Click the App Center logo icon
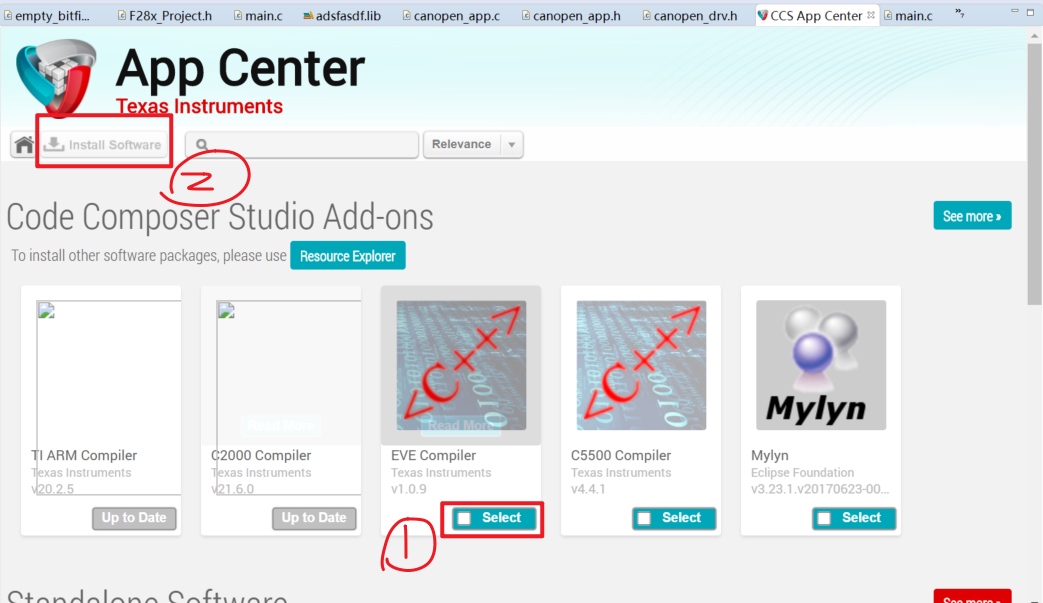This screenshot has height=603, width=1043. point(56,76)
